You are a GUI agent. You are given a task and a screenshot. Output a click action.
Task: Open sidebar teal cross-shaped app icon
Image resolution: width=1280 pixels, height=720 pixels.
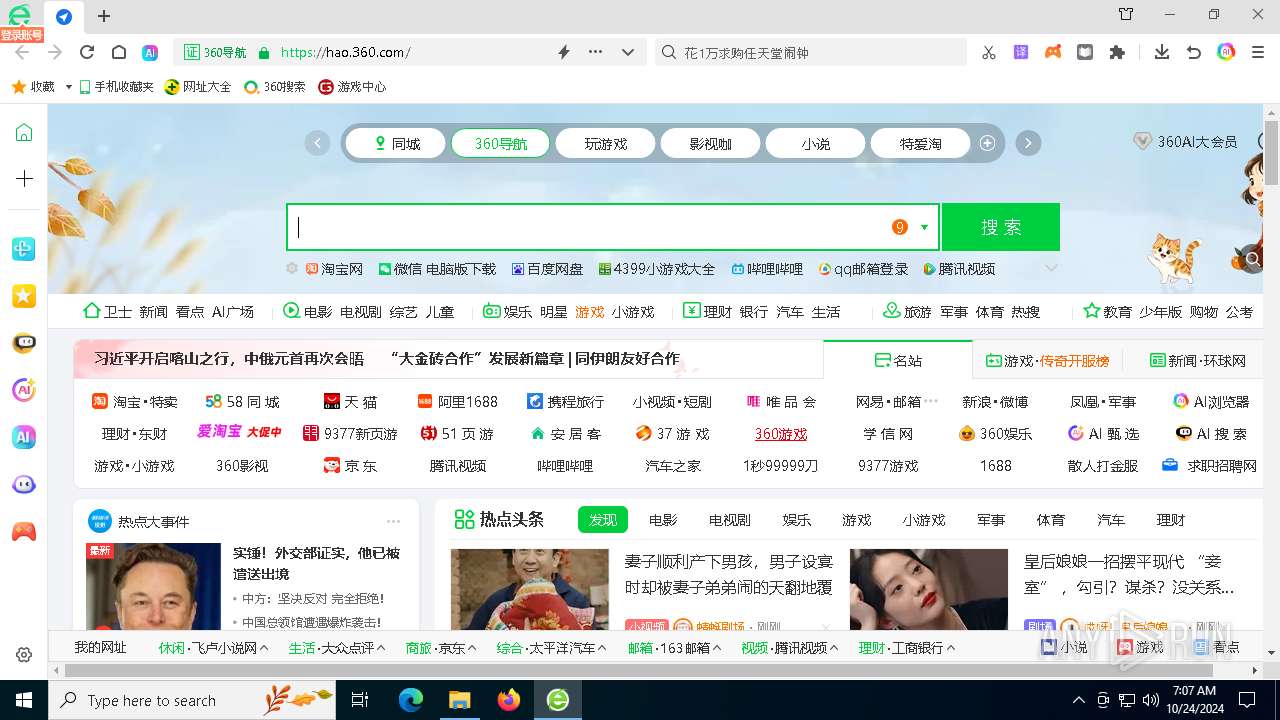pos(24,249)
